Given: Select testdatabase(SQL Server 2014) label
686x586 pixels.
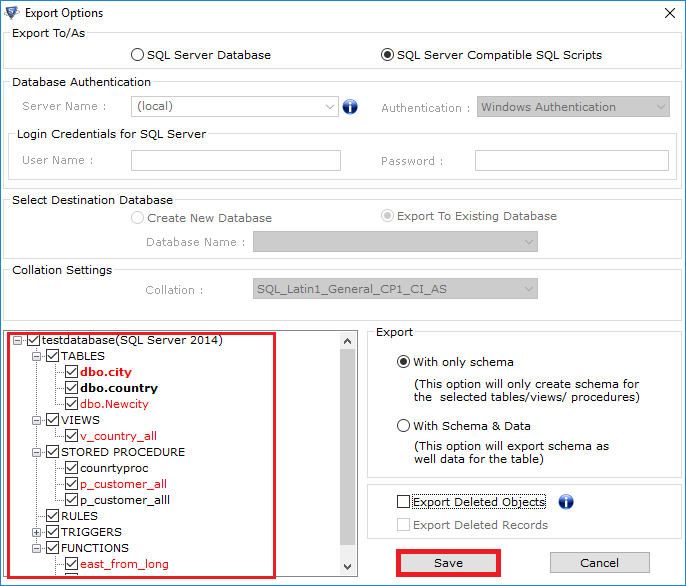Looking at the screenshot, I should [x=132, y=340].
